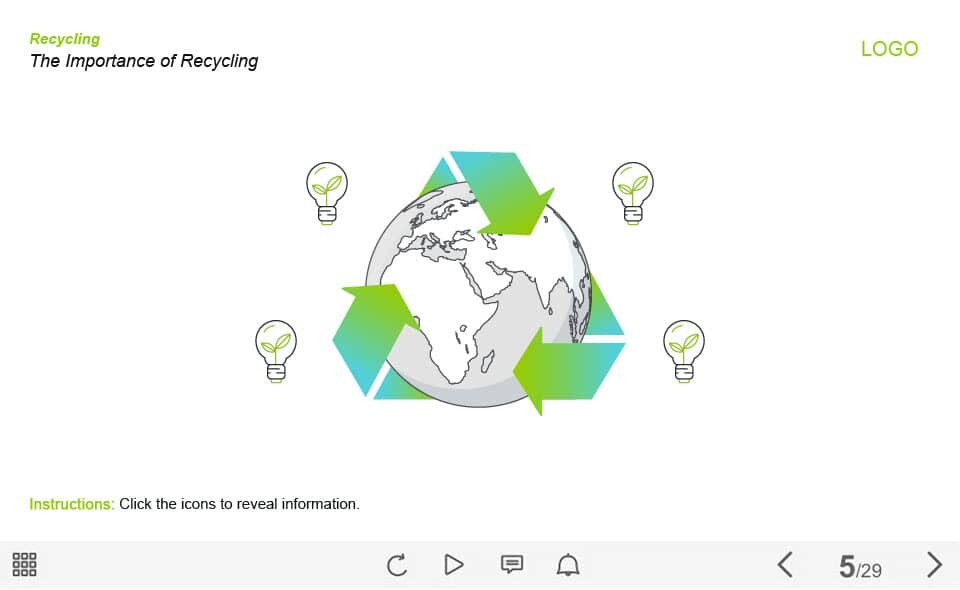The width and height of the screenshot is (960, 590).
Task: Click 'The Importance of Recycling' title
Action: point(144,61)
